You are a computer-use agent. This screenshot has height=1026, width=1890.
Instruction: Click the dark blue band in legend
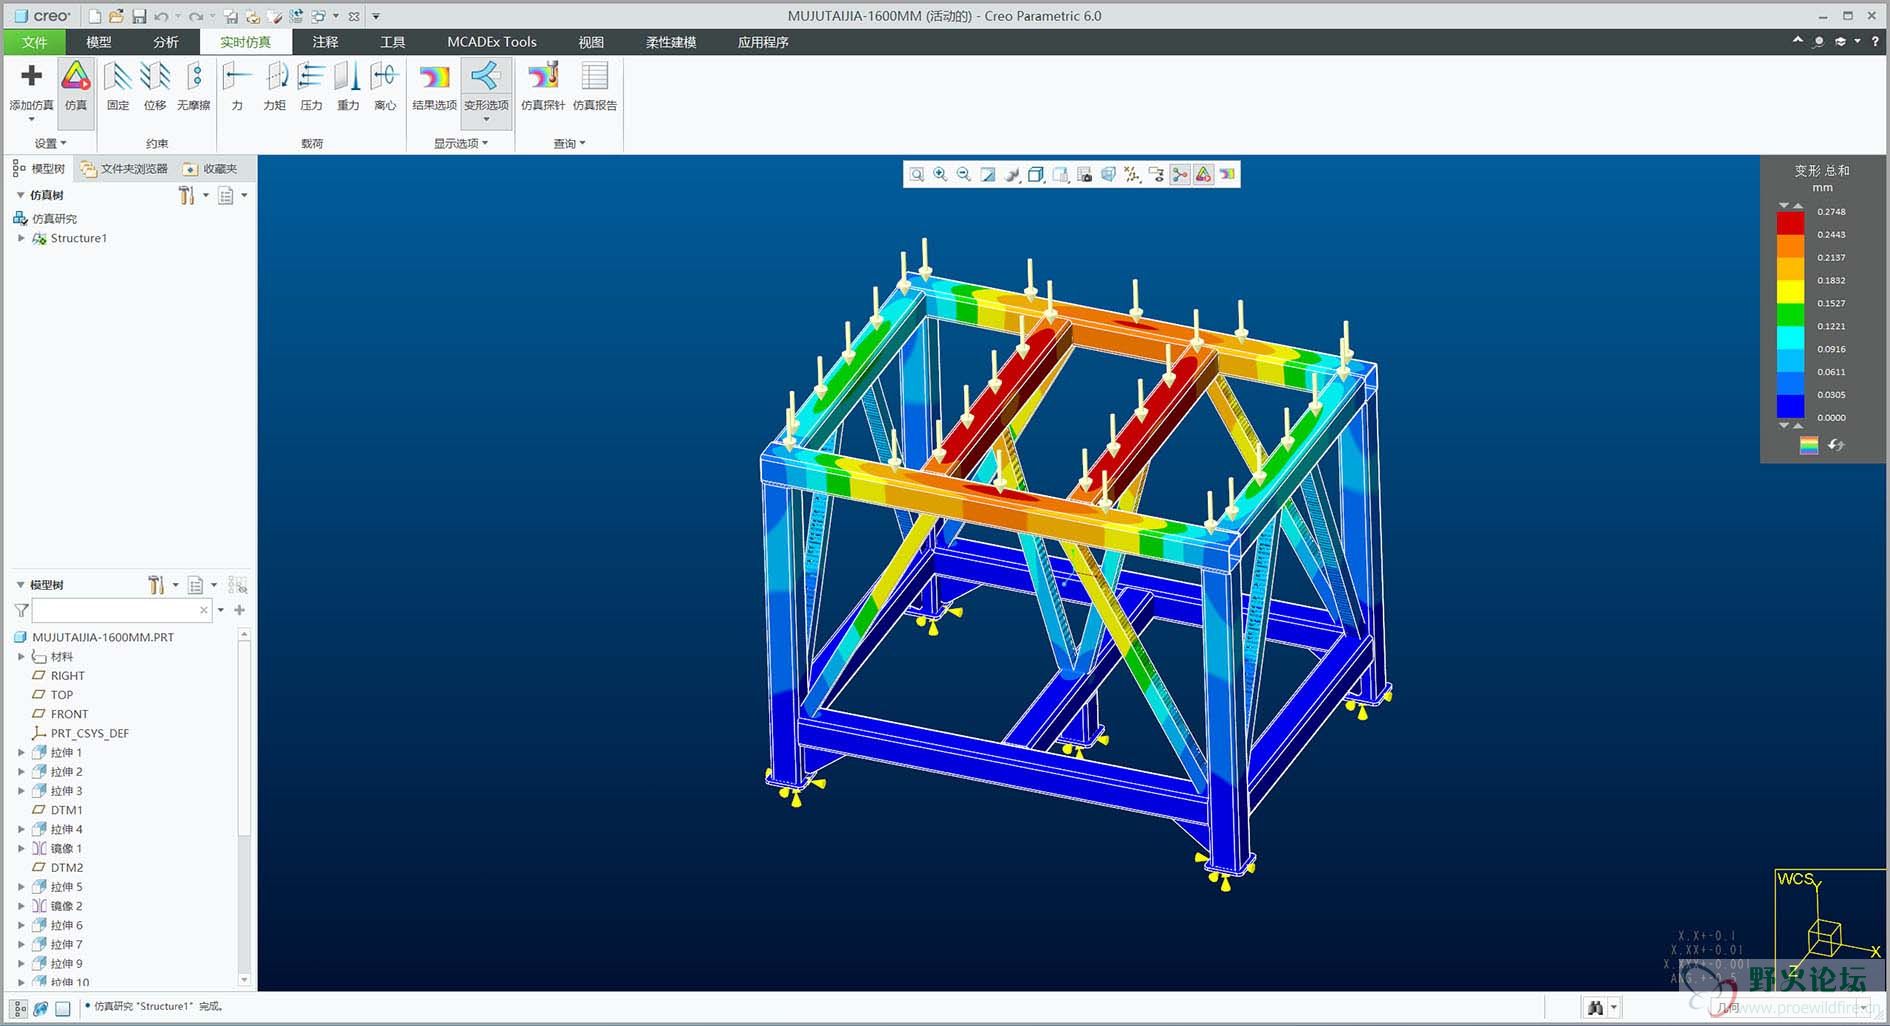tap(1790, 406)
